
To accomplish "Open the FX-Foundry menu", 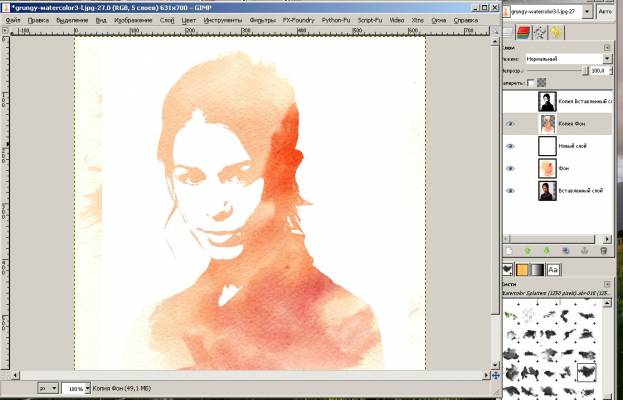I will pos(298,20).
